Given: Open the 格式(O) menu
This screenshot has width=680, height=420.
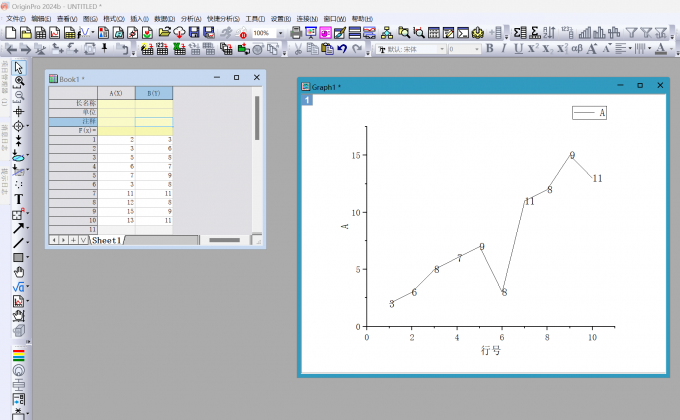Looking at the screenshot, I should pyautogui.click(x=114, y=19).
